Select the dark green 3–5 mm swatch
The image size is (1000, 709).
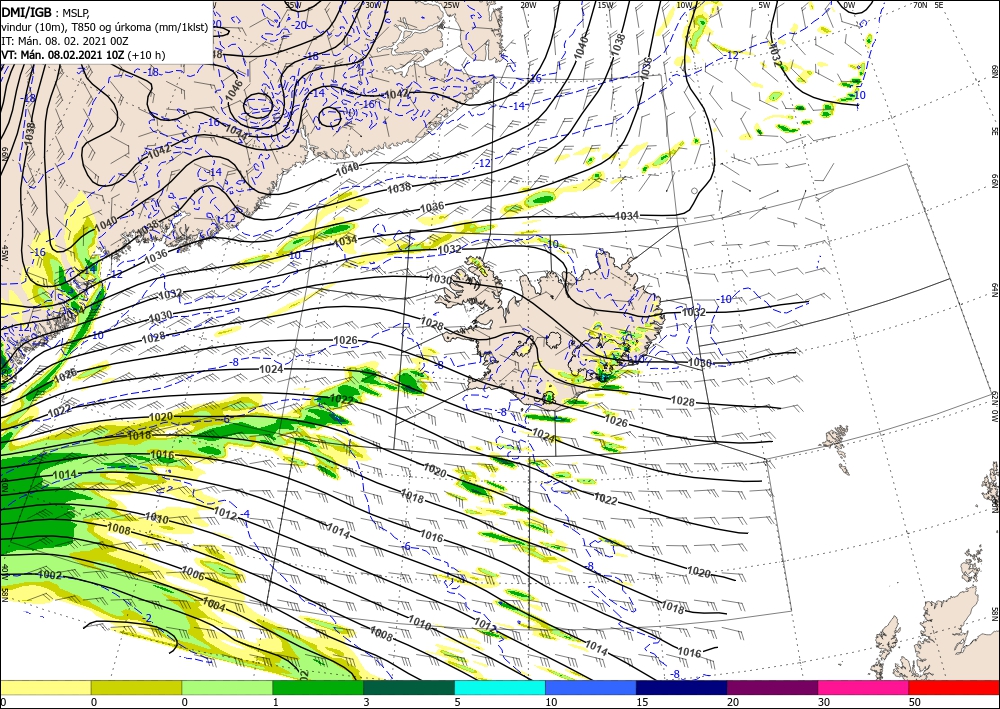[x=409, y=688]
